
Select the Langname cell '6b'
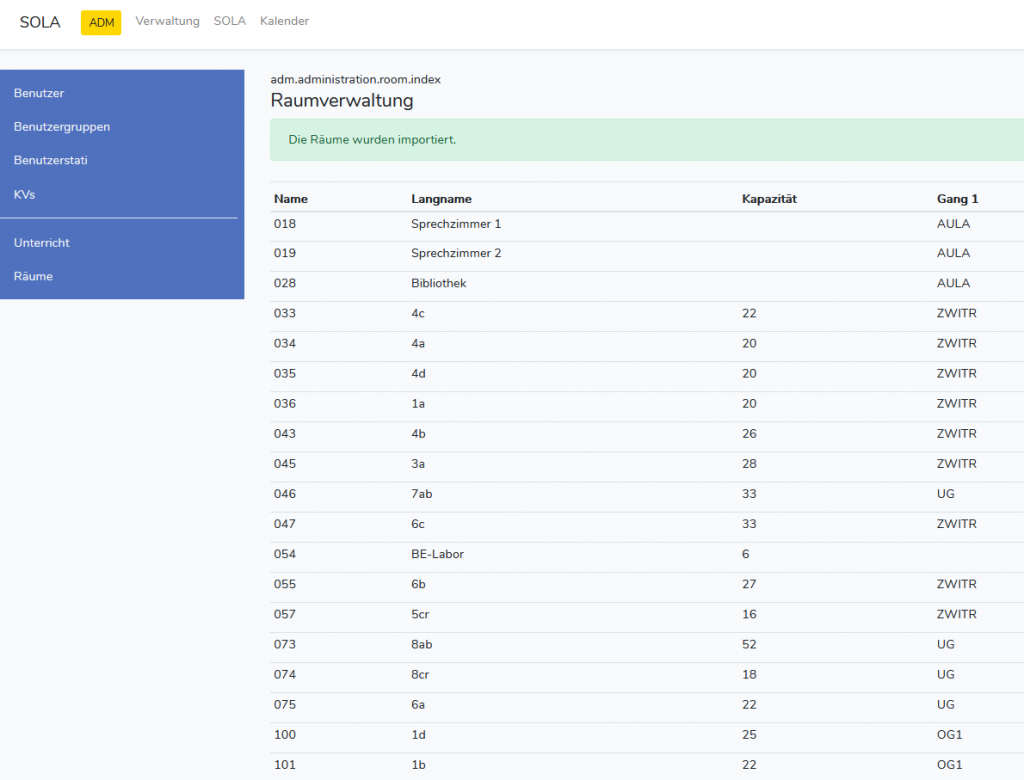pyautogui.click(x=419, y=583)
